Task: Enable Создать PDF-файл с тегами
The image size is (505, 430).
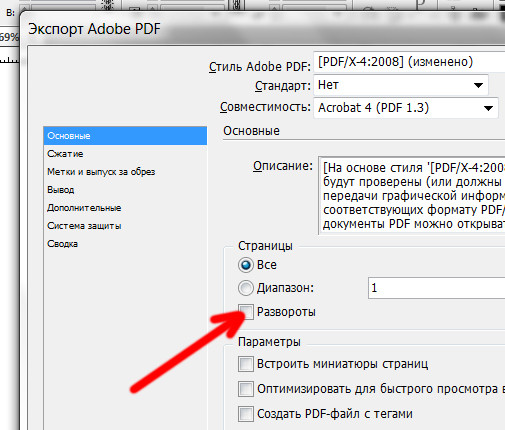Action: pyautogui.click(x=246, y=414)
